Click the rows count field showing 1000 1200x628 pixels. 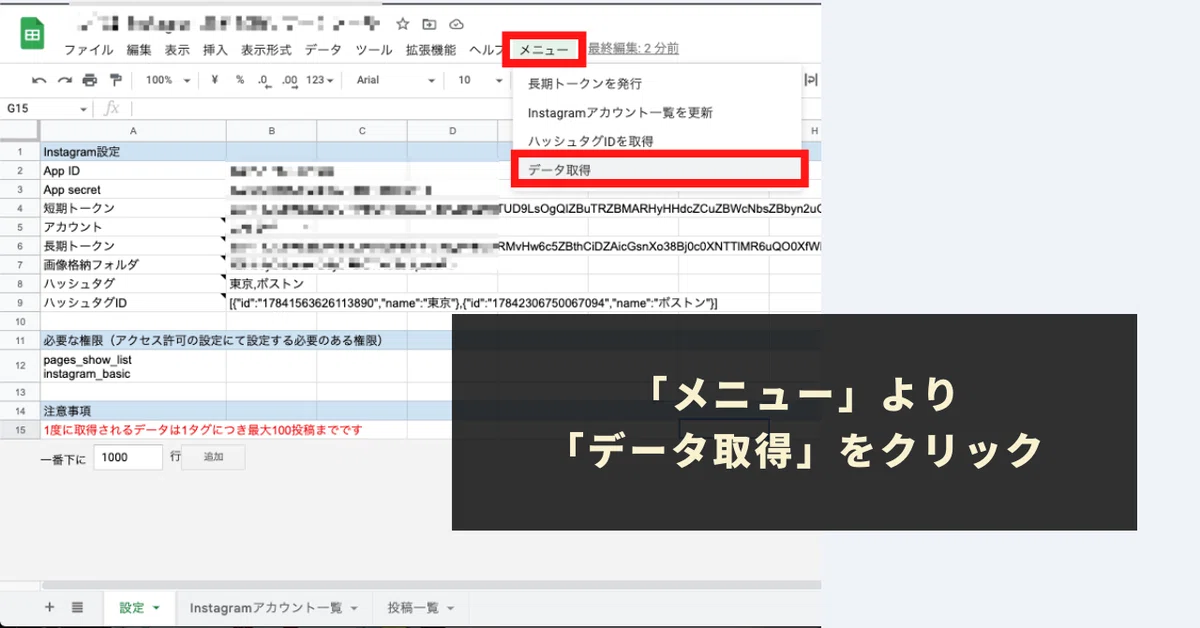(x=130, y=457)
